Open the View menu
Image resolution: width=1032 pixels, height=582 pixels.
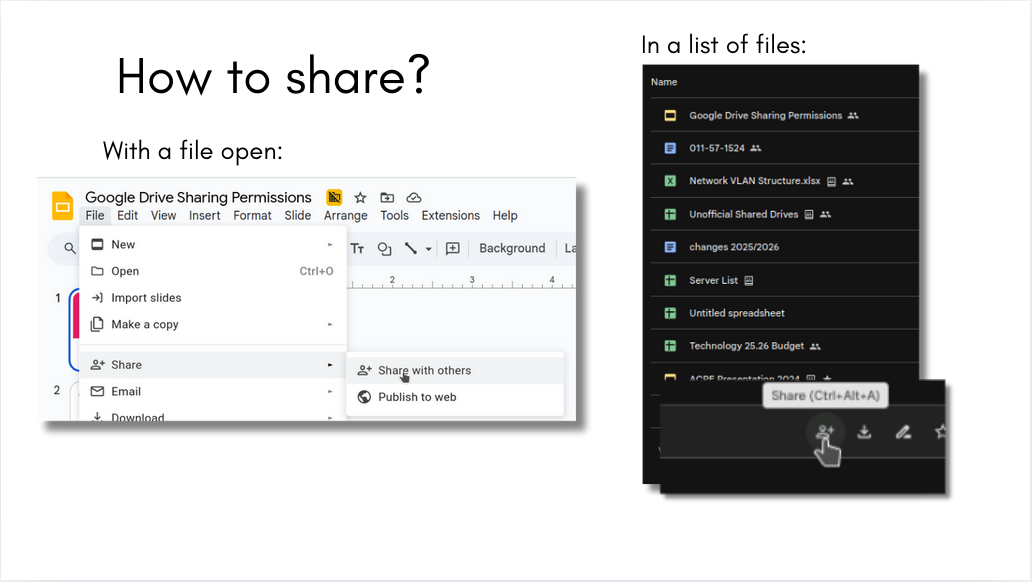pyautogui.click(x=163, y=215)
